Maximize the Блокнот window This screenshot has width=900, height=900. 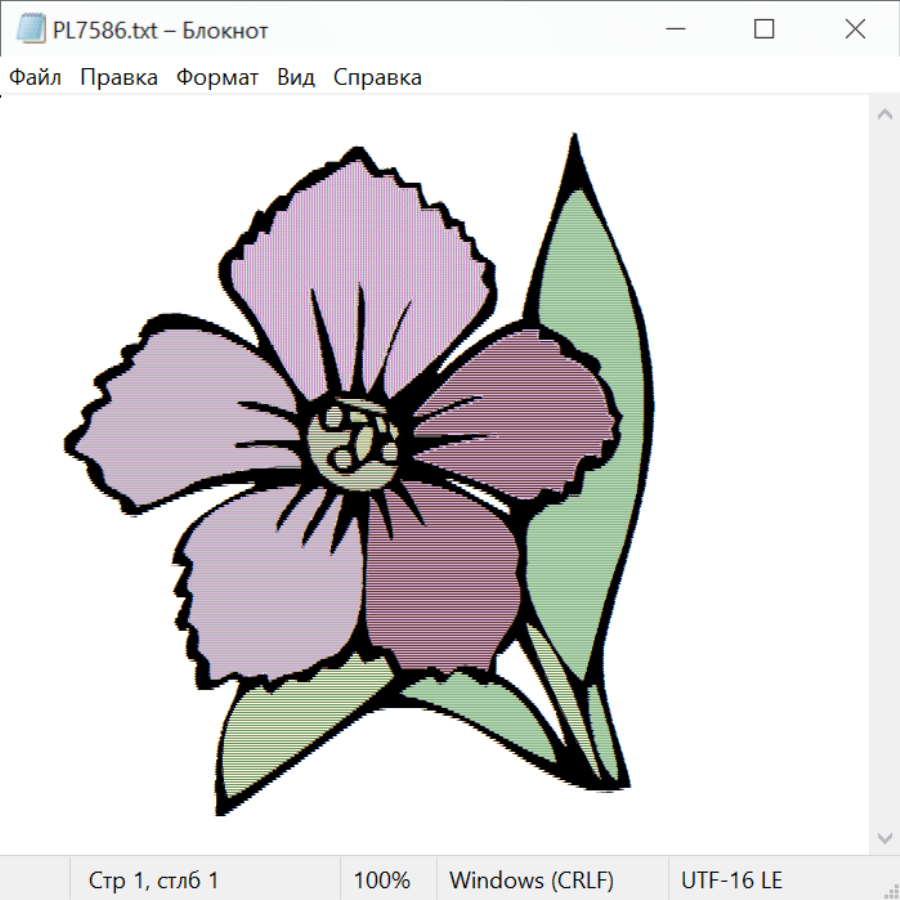click(x=764, y=30)
